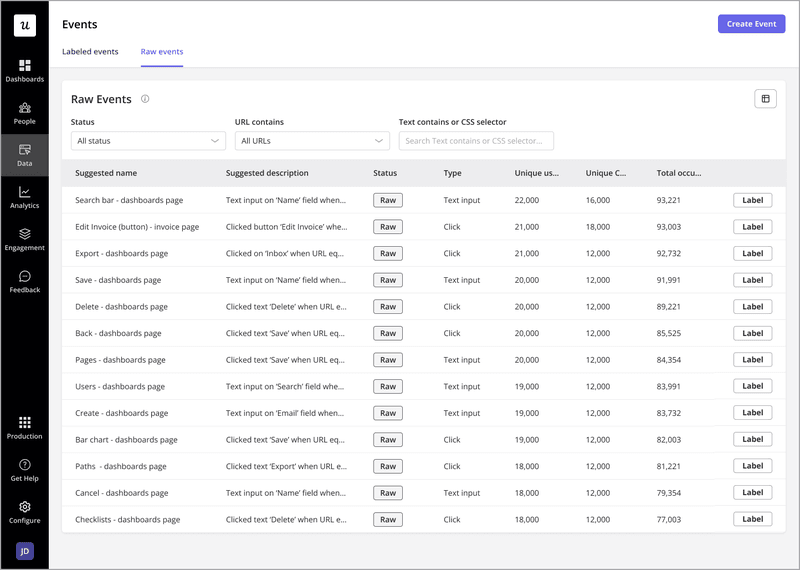This screenshot has width=800, height=570.
Task: Select 'Checklists - dashboards page' row name
Action: pos(128,519)
